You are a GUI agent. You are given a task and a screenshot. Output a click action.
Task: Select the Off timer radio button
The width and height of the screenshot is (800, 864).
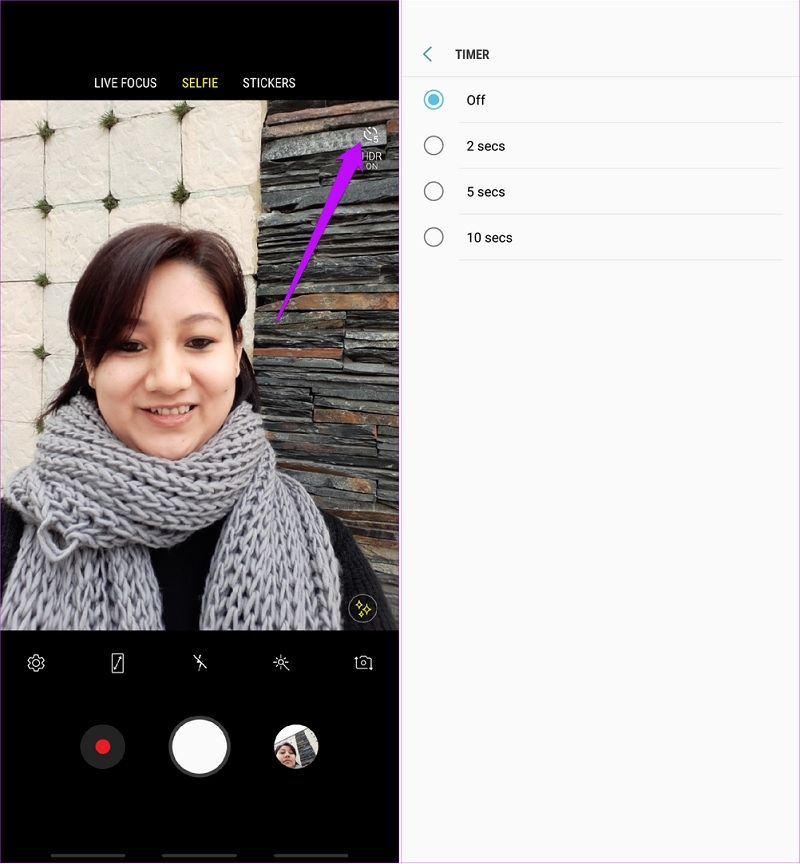[434, 100]
